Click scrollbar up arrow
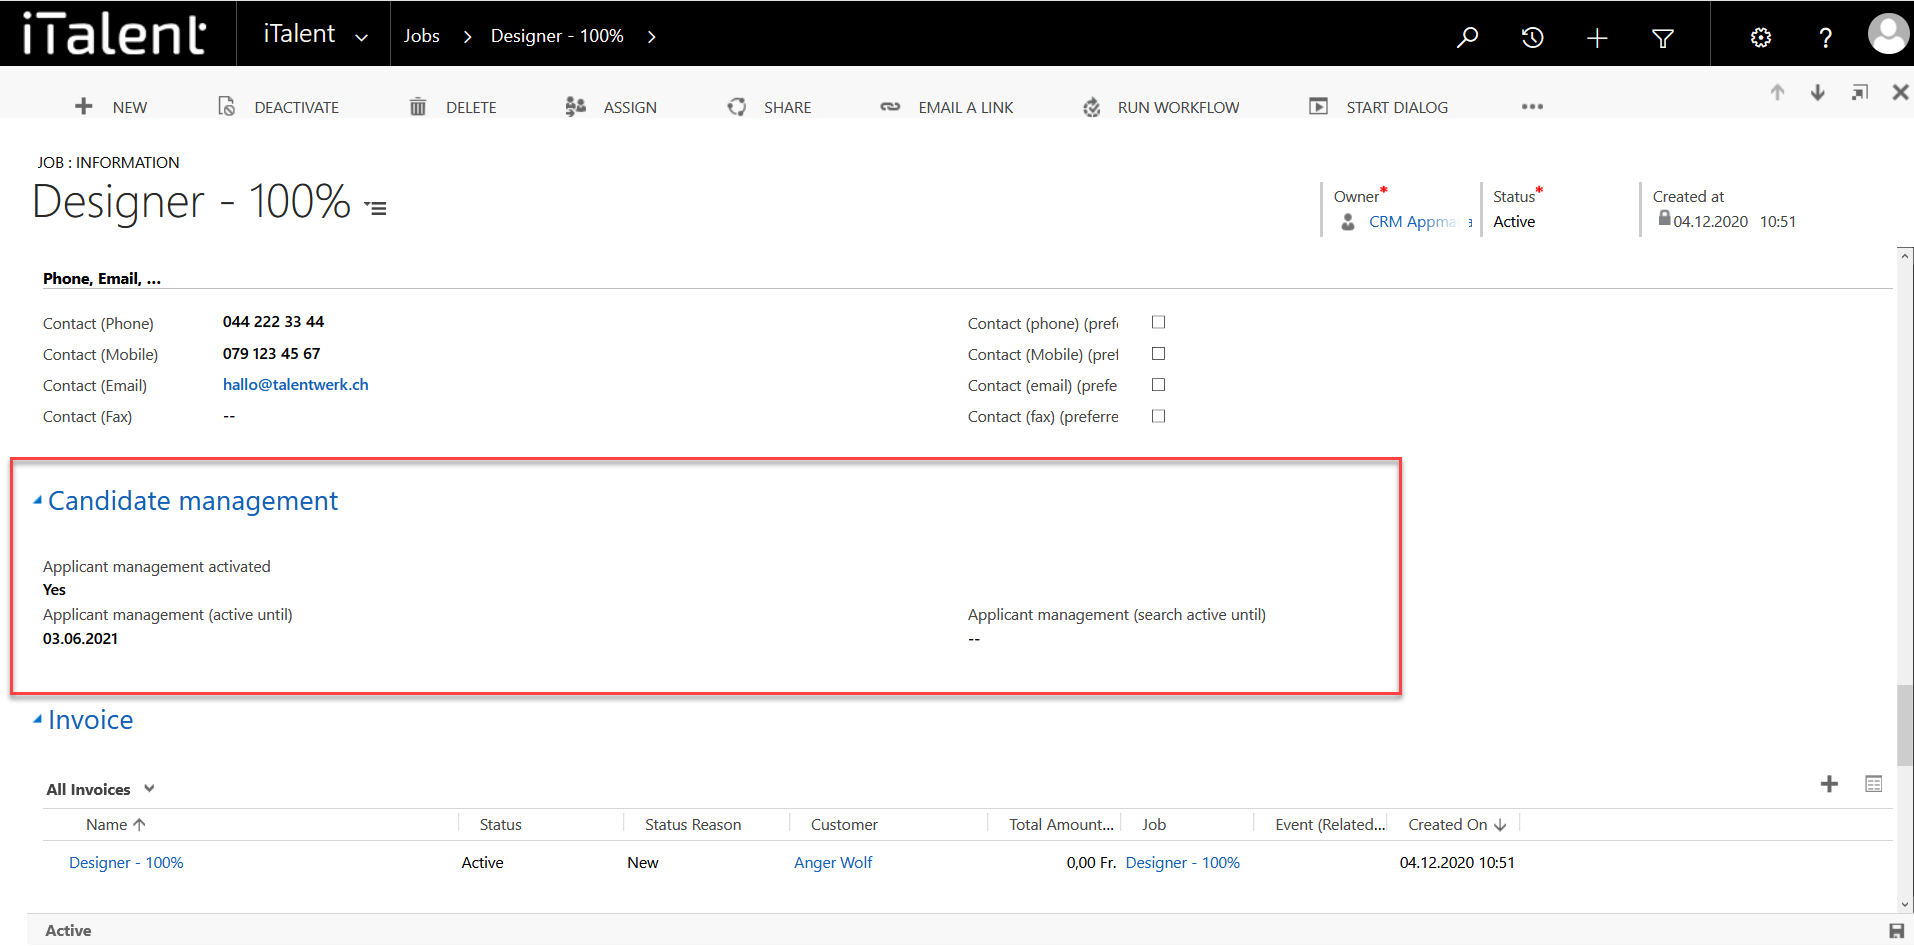The width and height of the screenshot is (1914, 946). point(1905,256)
